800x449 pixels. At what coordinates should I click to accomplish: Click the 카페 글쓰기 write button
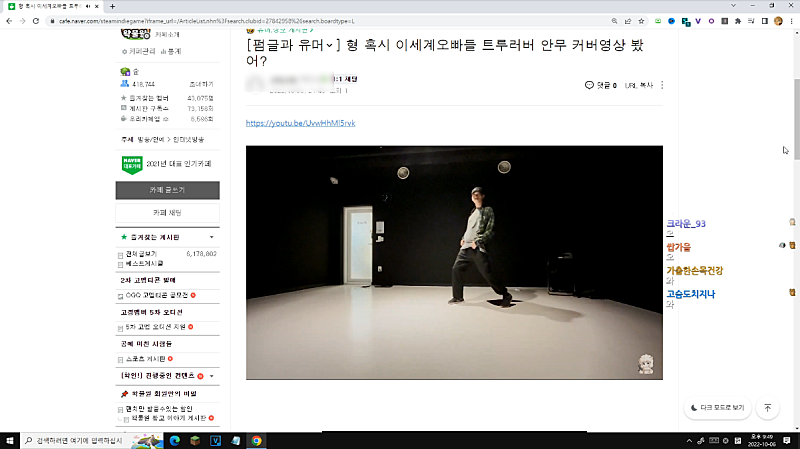[167, 190]
